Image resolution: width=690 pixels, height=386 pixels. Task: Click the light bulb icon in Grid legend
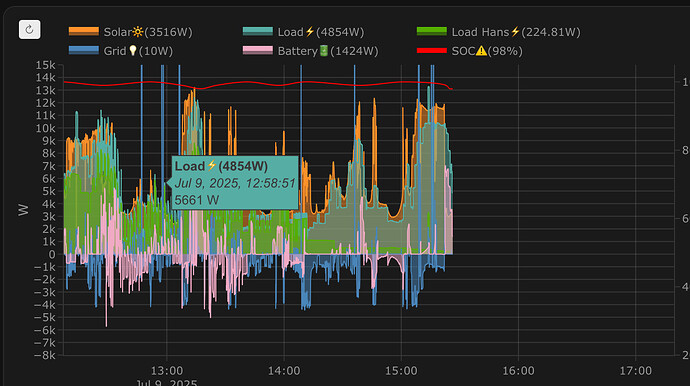pyautogui.click(x=133, y=51)
